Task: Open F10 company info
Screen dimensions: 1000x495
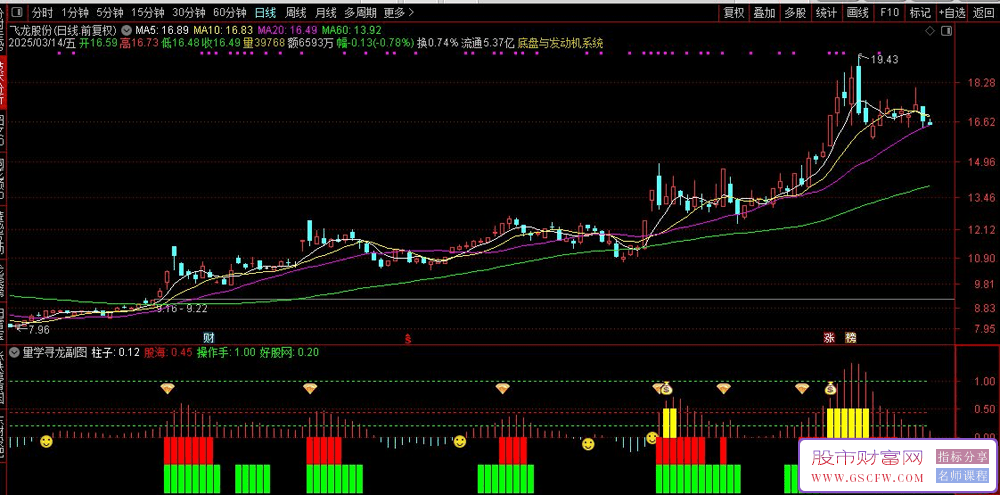Action: click(x=889, y=12)
